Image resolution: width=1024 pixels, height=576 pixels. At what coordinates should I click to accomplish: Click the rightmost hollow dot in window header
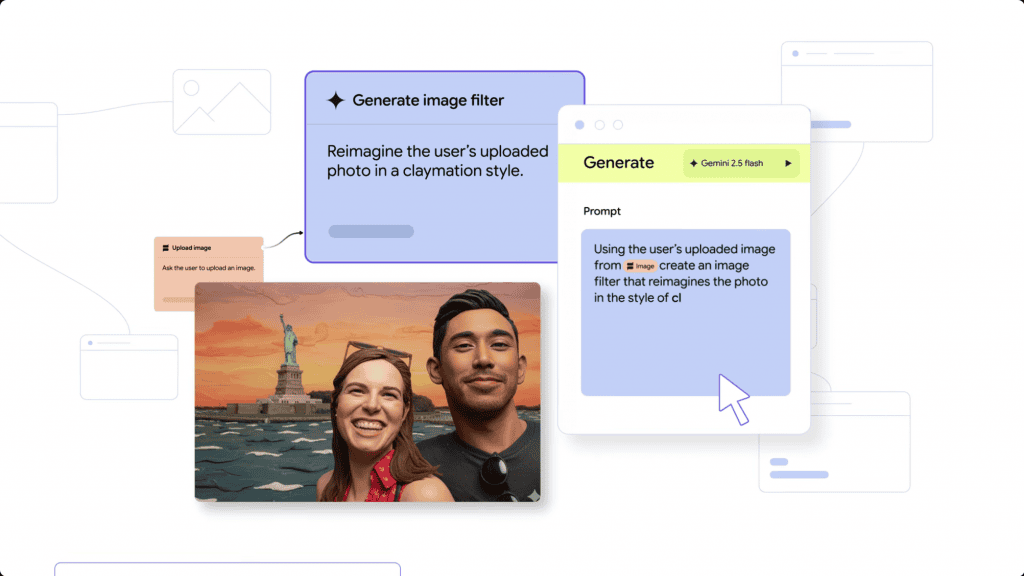click(618, 125)
